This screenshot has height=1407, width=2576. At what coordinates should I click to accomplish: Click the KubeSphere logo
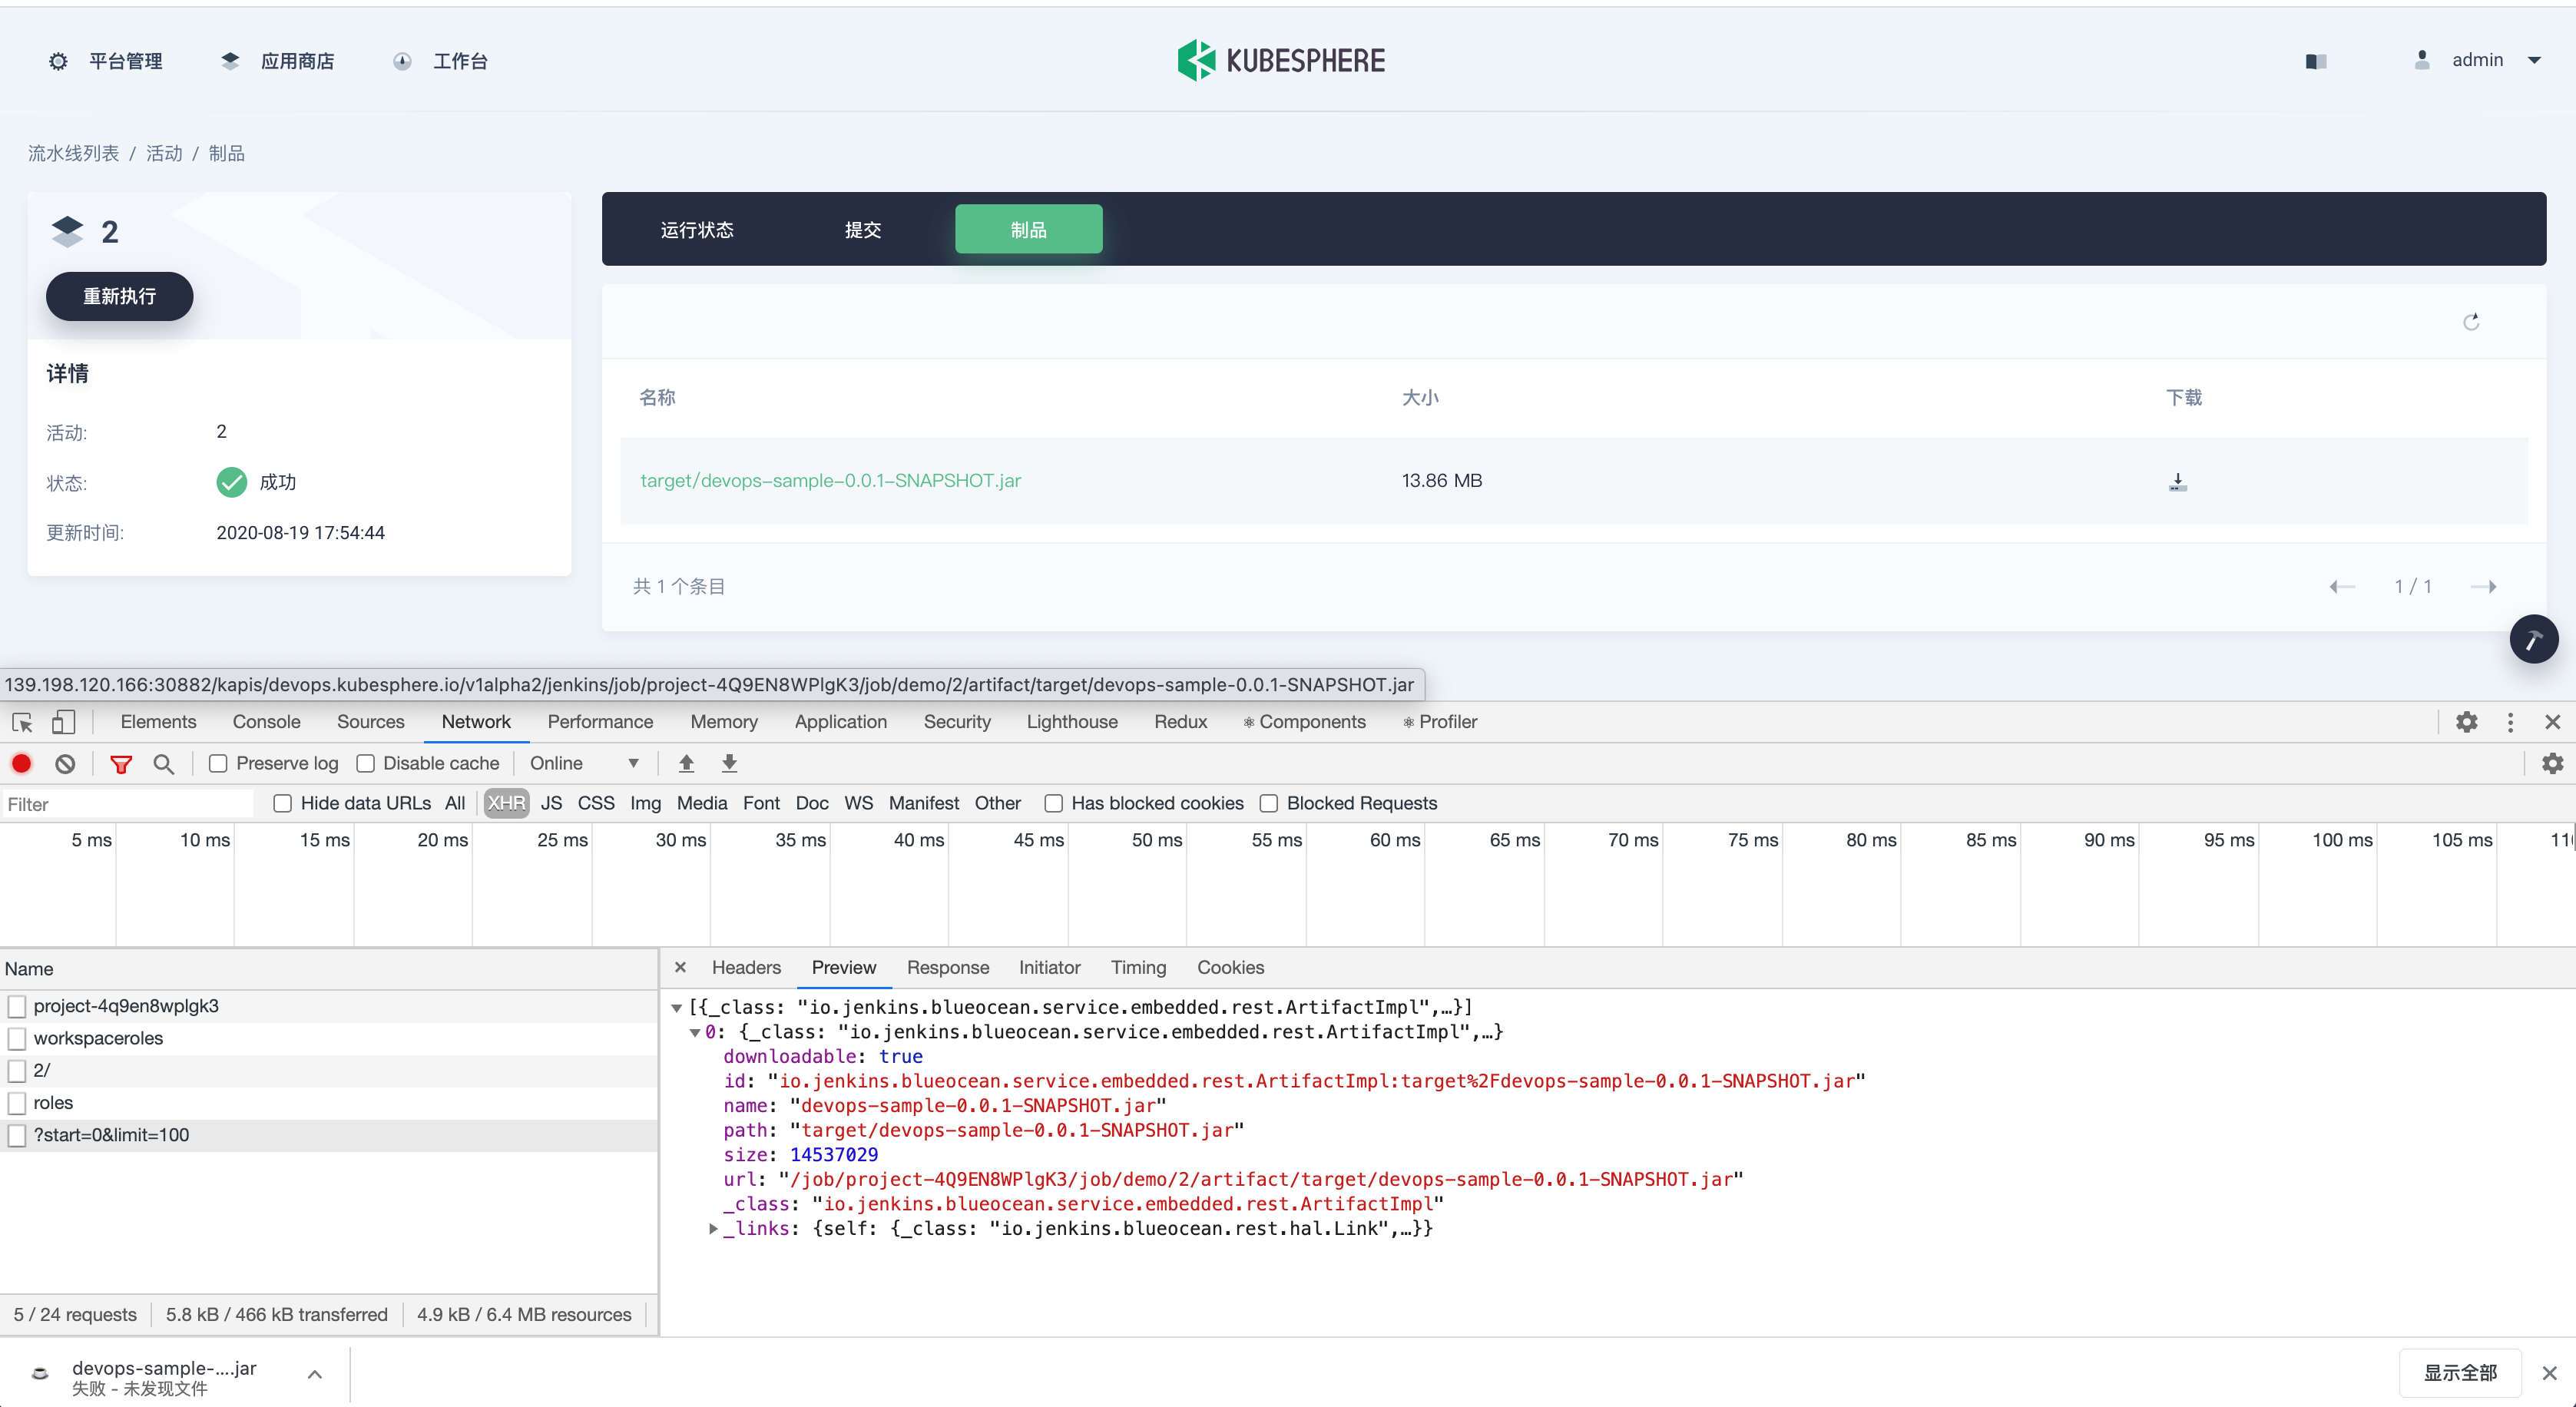[1281, 60]
